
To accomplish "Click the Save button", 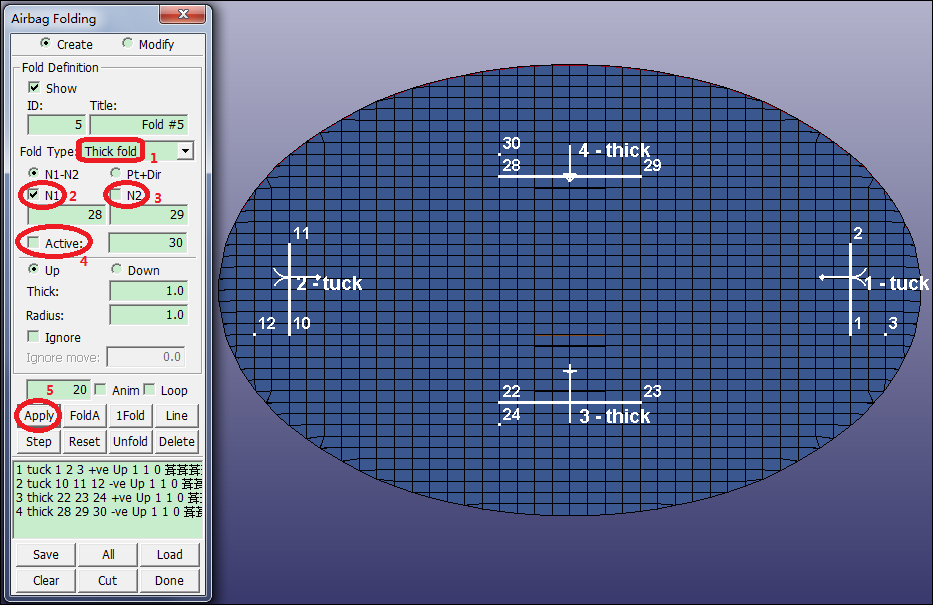I will click(x=46, y=554).
